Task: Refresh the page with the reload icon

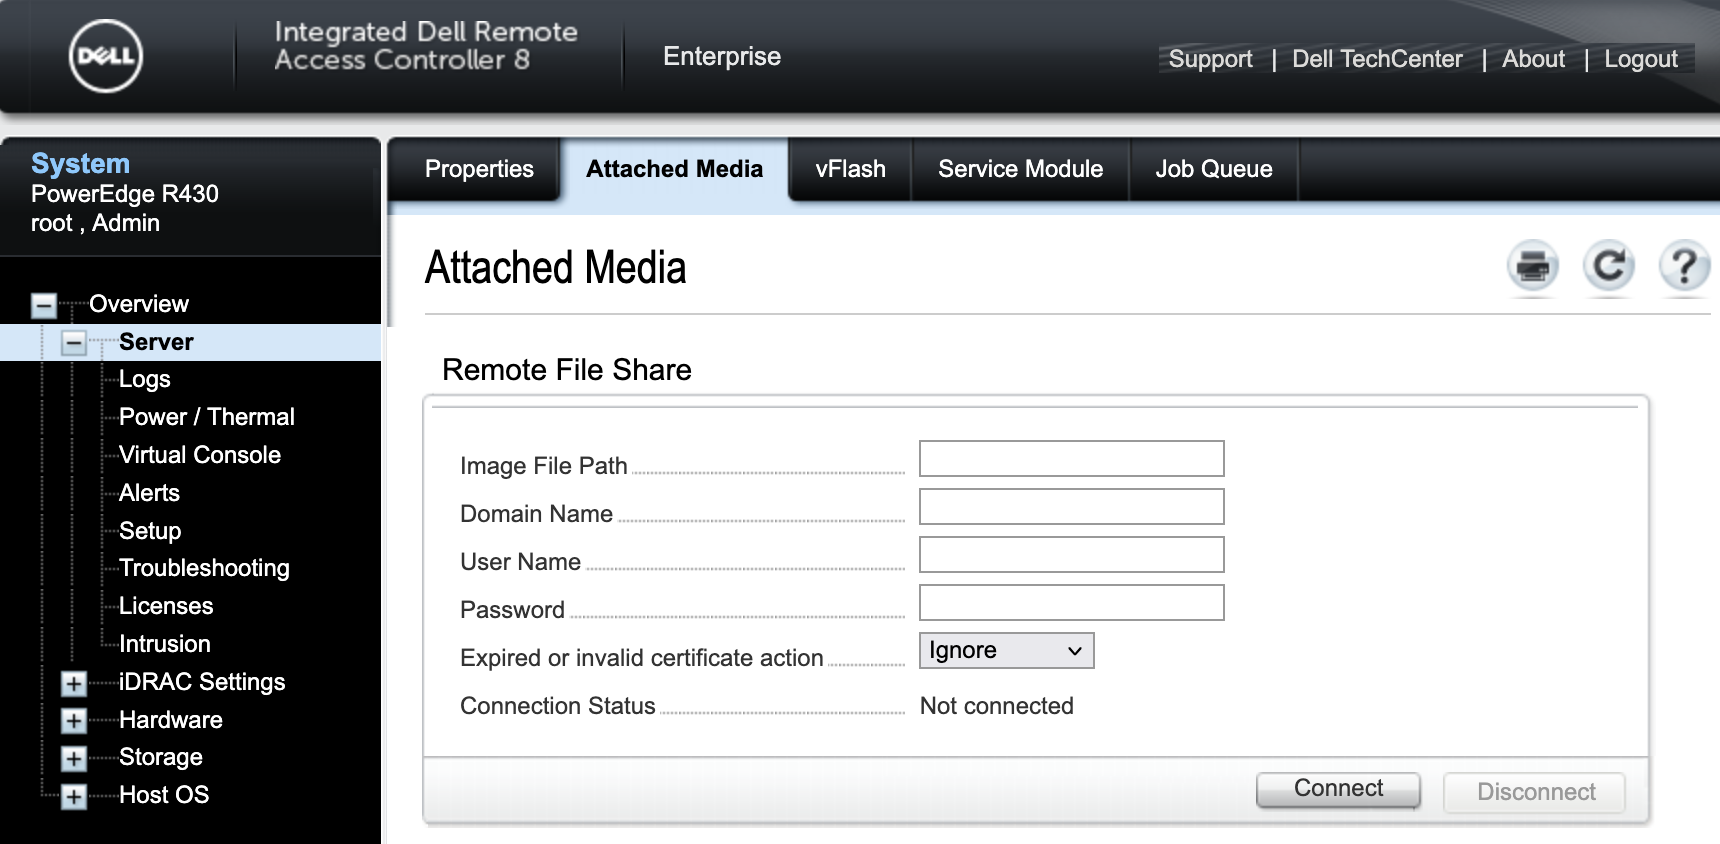Action: (1608, 267)
